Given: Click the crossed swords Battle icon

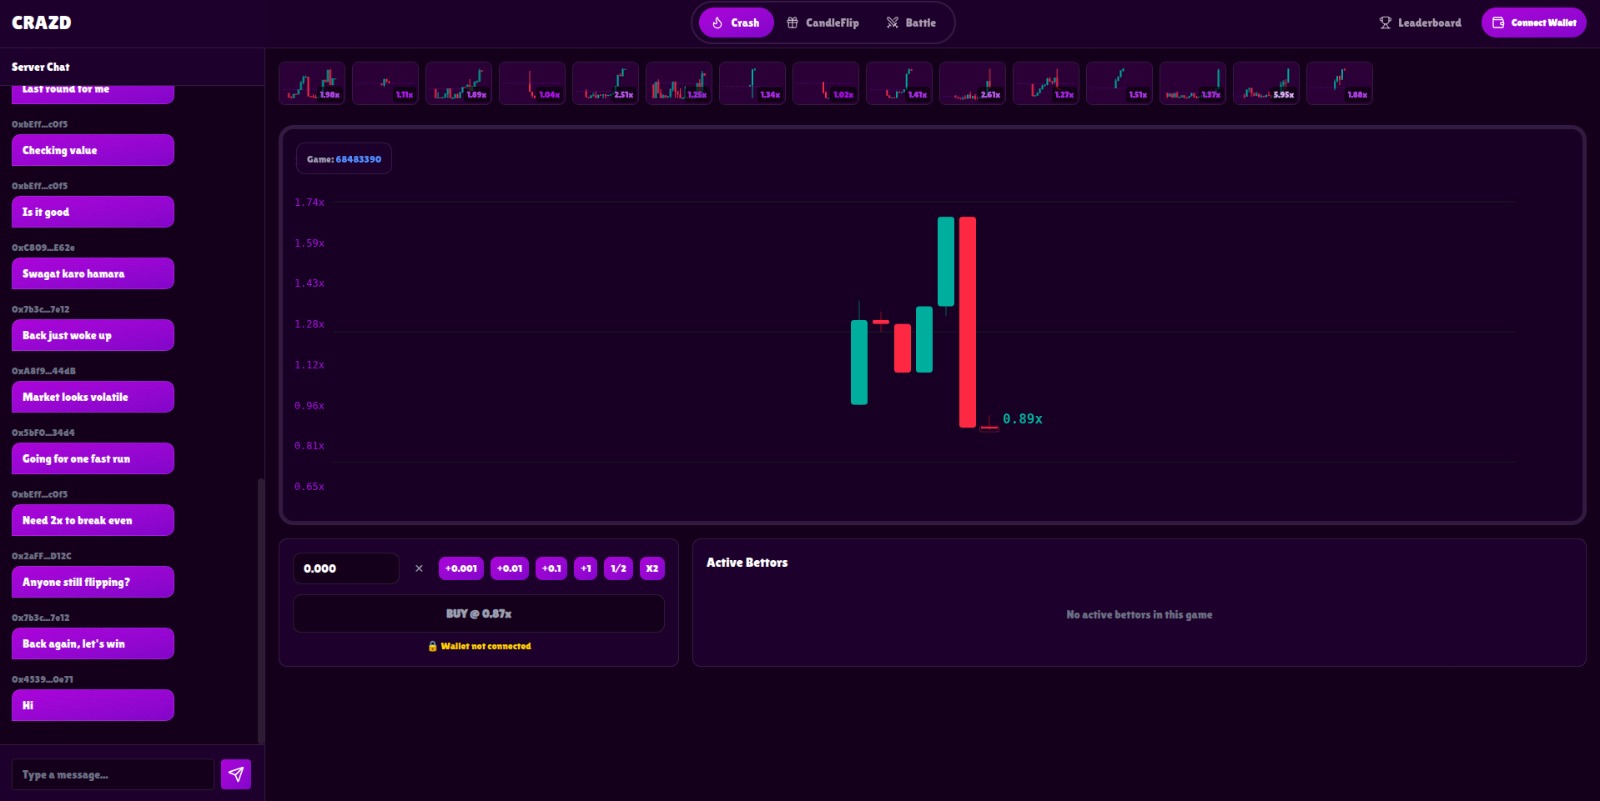Looking at the screenshot, I should click(892, 23).
